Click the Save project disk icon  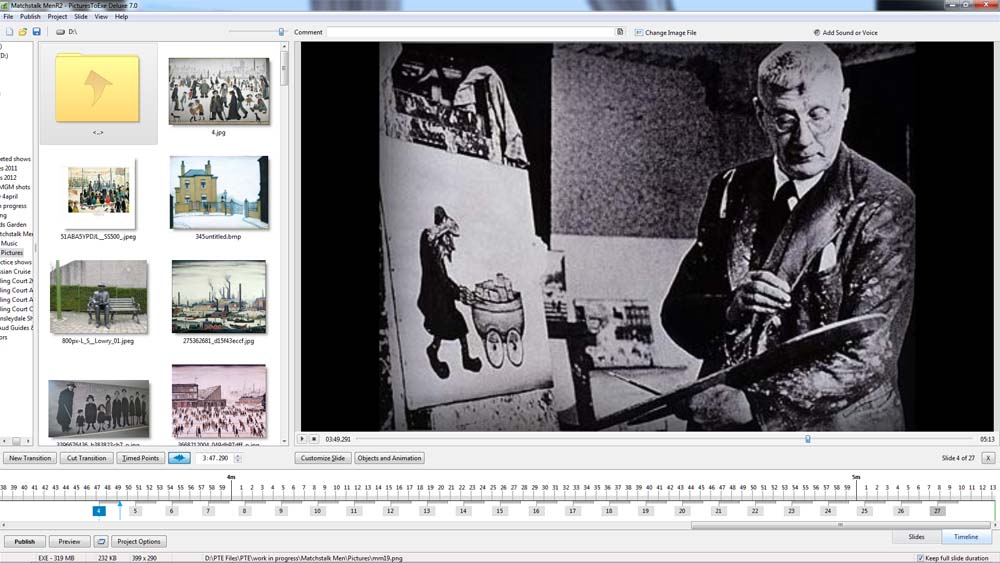(x=37, y=32)
